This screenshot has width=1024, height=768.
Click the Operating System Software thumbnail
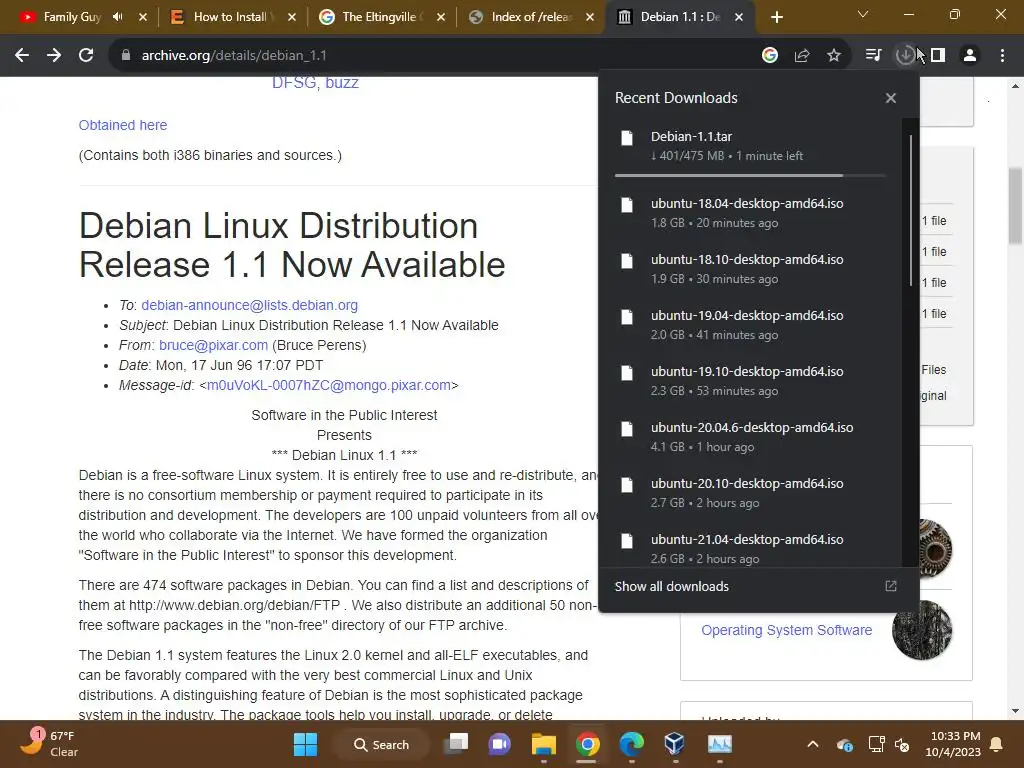click(922, 630)
